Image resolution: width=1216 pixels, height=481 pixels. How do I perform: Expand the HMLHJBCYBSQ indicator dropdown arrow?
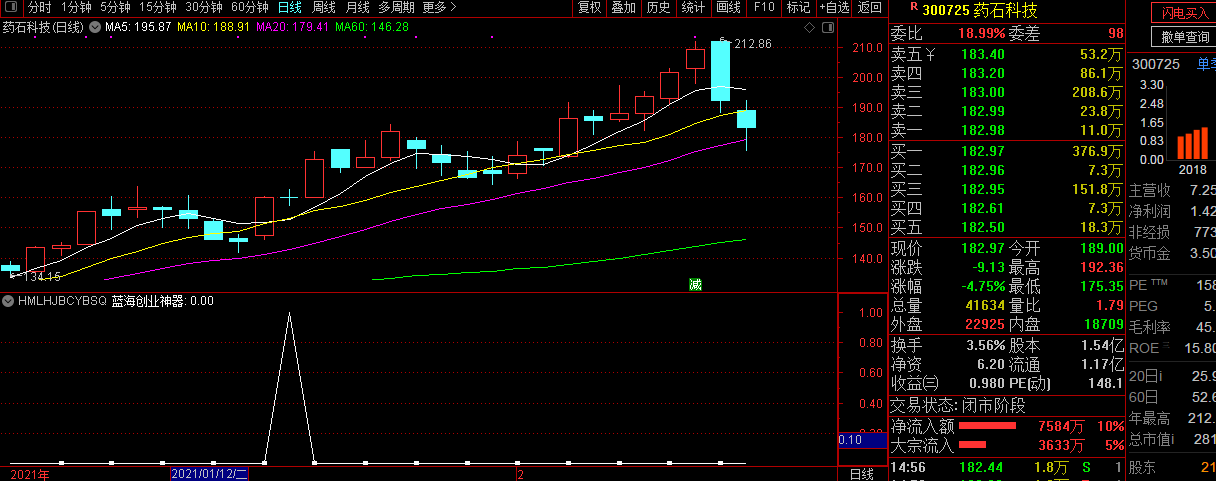coord(8,300)
